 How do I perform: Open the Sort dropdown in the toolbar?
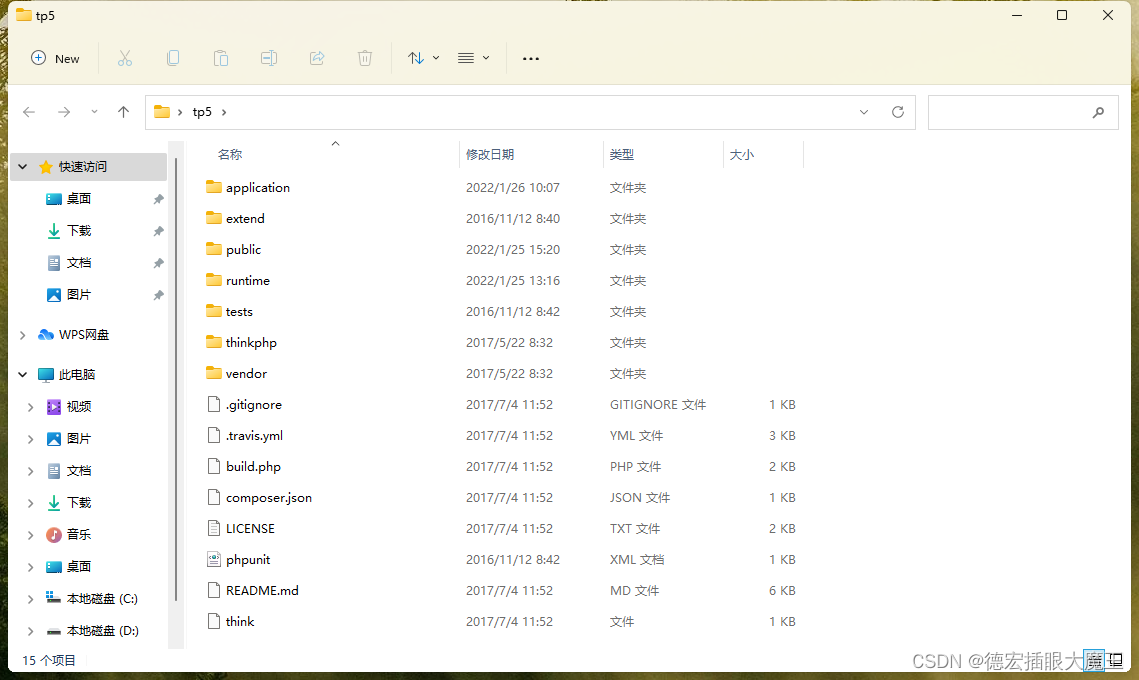[x=422, y=58]
